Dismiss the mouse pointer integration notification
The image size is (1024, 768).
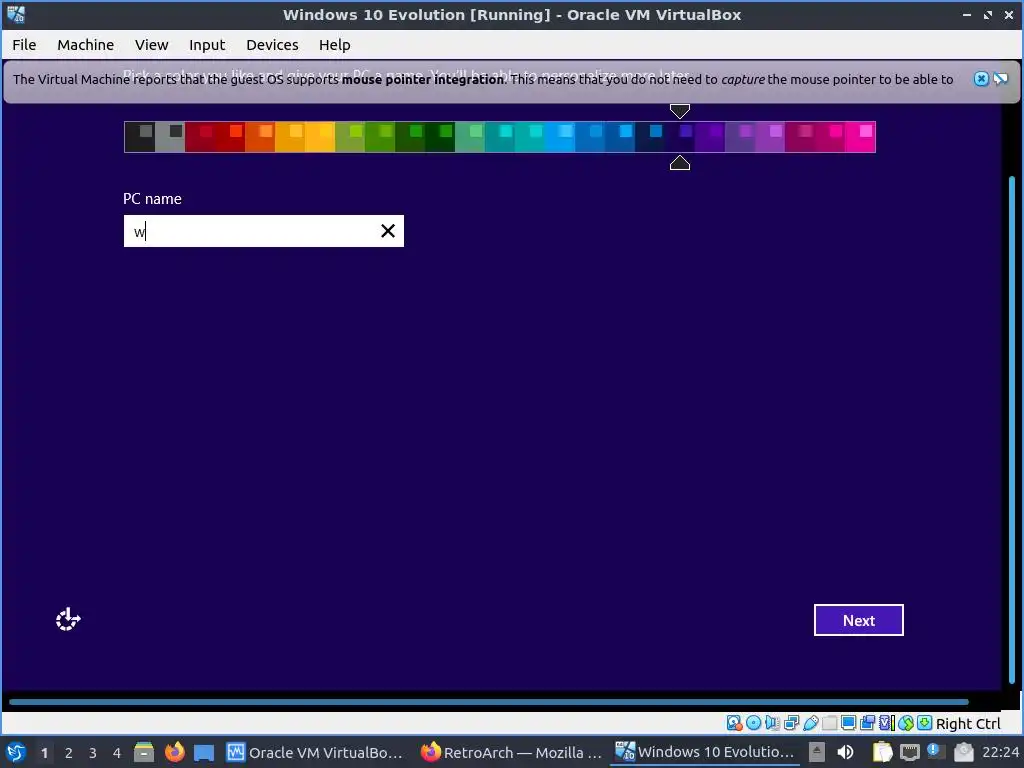pos(981,79)
